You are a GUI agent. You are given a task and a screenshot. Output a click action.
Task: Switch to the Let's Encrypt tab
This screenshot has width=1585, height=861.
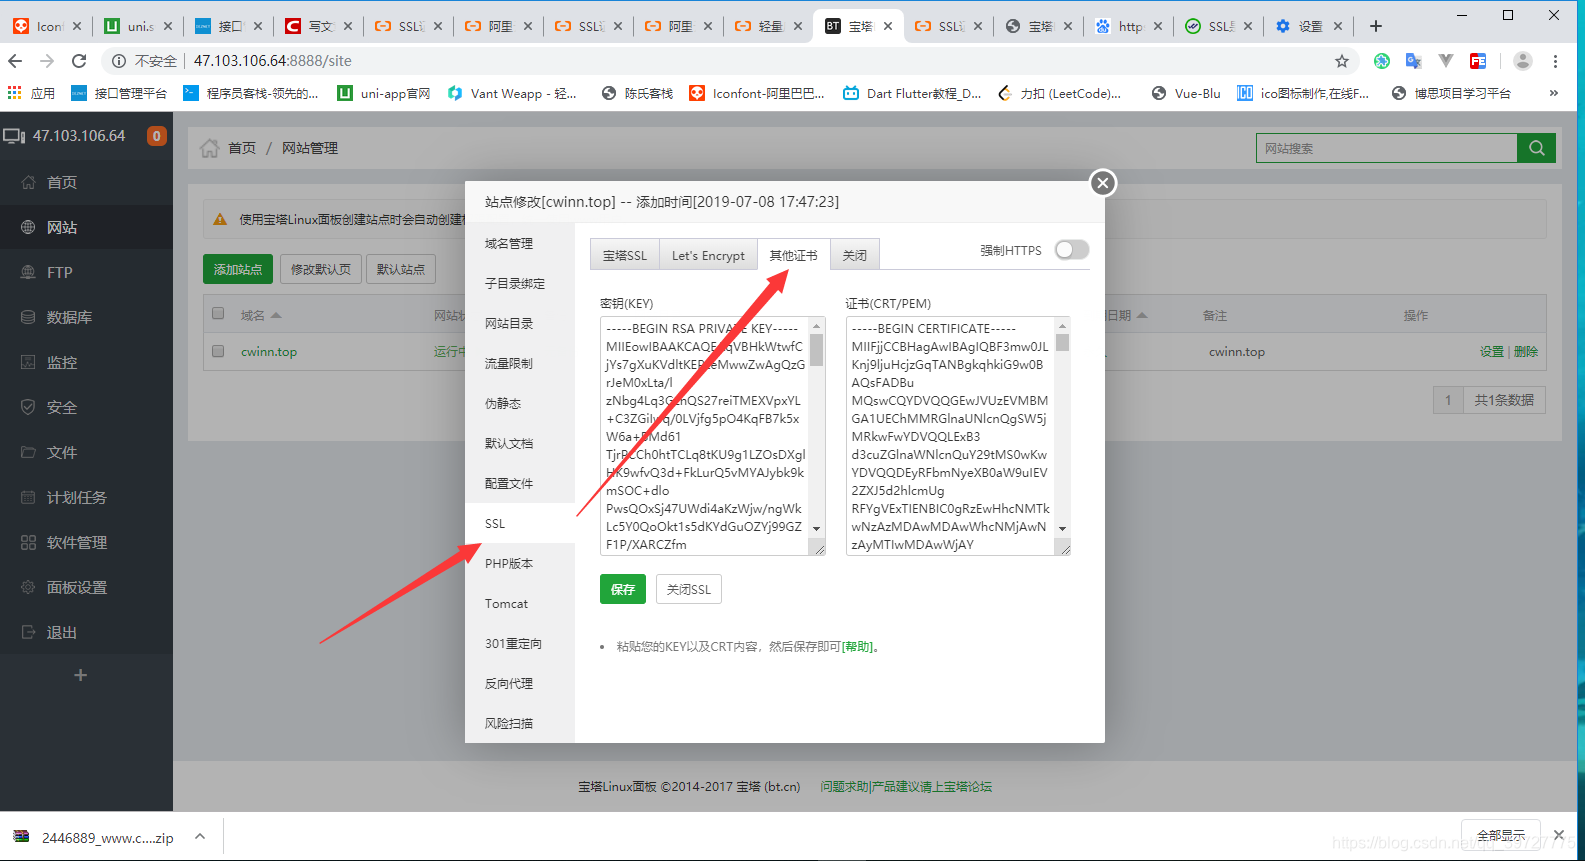coord(708,255)
